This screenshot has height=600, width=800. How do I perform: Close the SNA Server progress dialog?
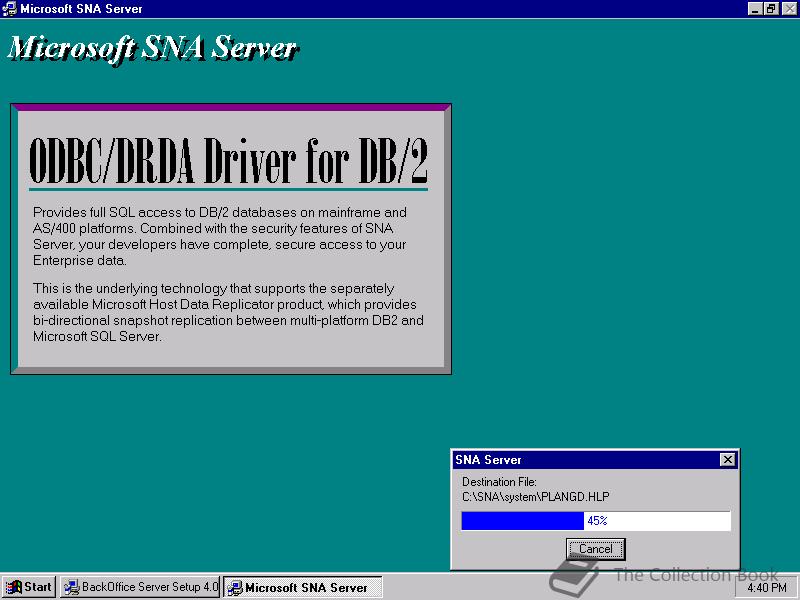(728, 460)
